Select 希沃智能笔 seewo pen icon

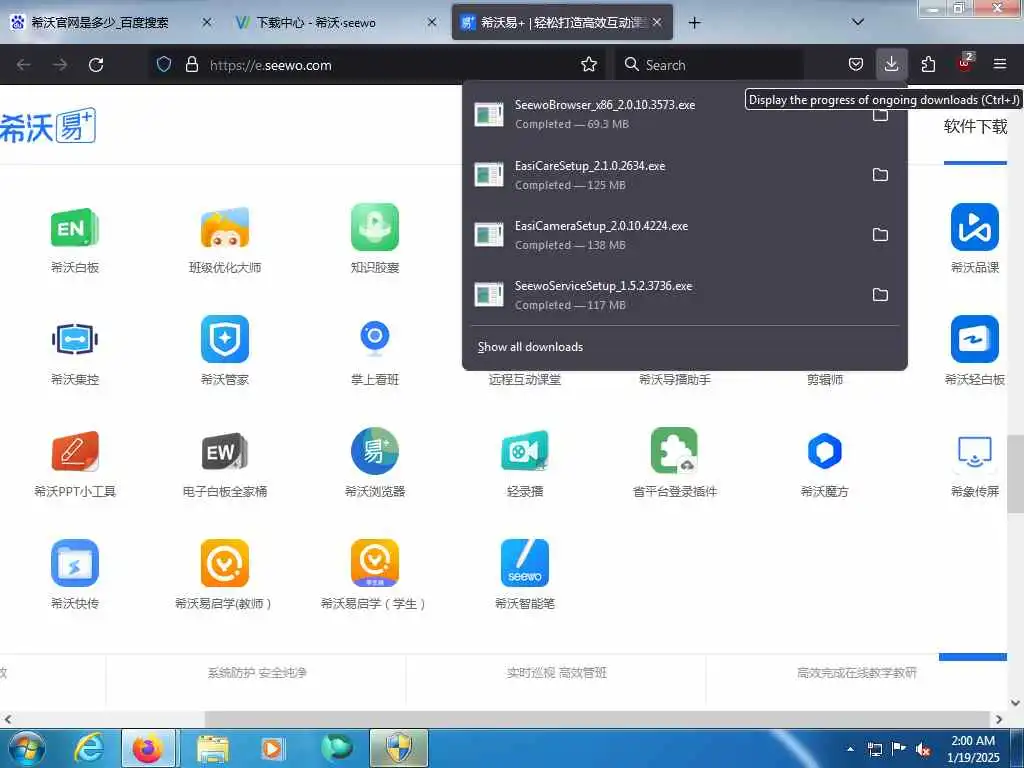[524, 563]
